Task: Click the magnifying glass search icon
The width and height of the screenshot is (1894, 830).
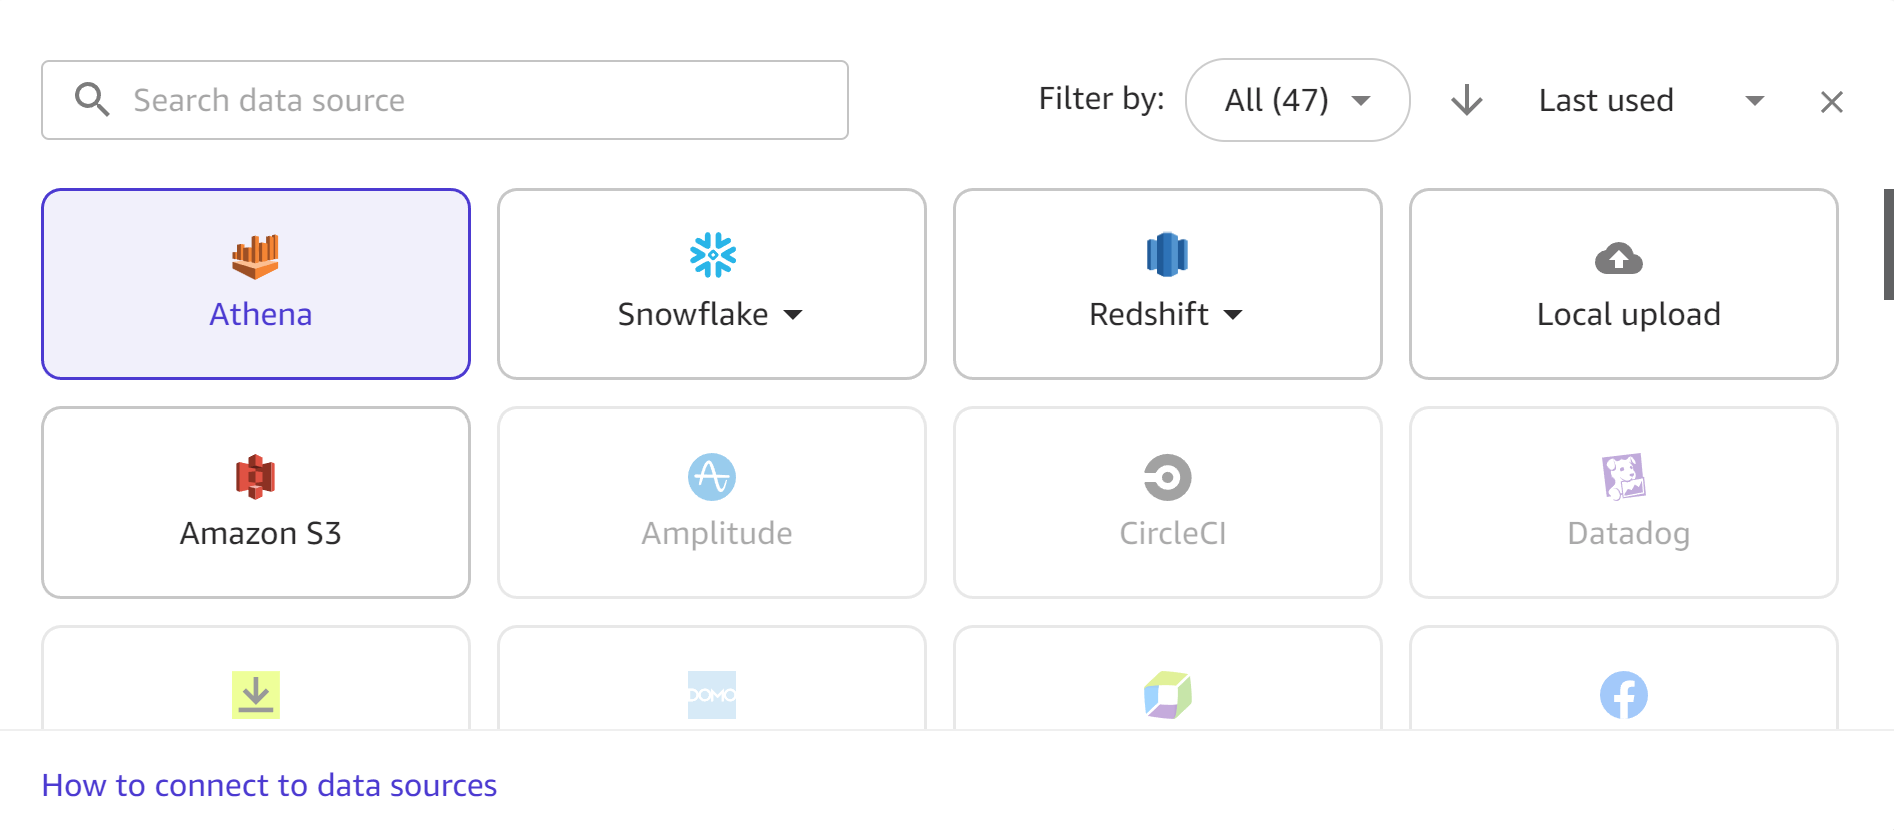Action: (93, 99)
